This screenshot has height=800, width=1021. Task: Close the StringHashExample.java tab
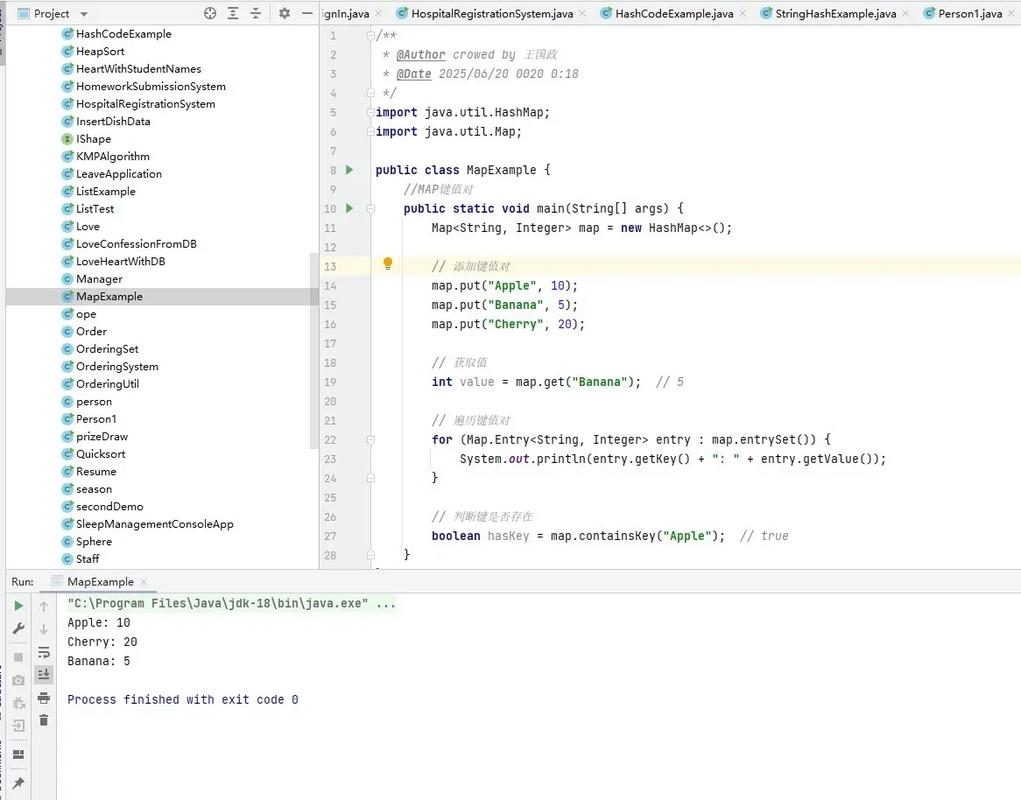tap(905, 14)
